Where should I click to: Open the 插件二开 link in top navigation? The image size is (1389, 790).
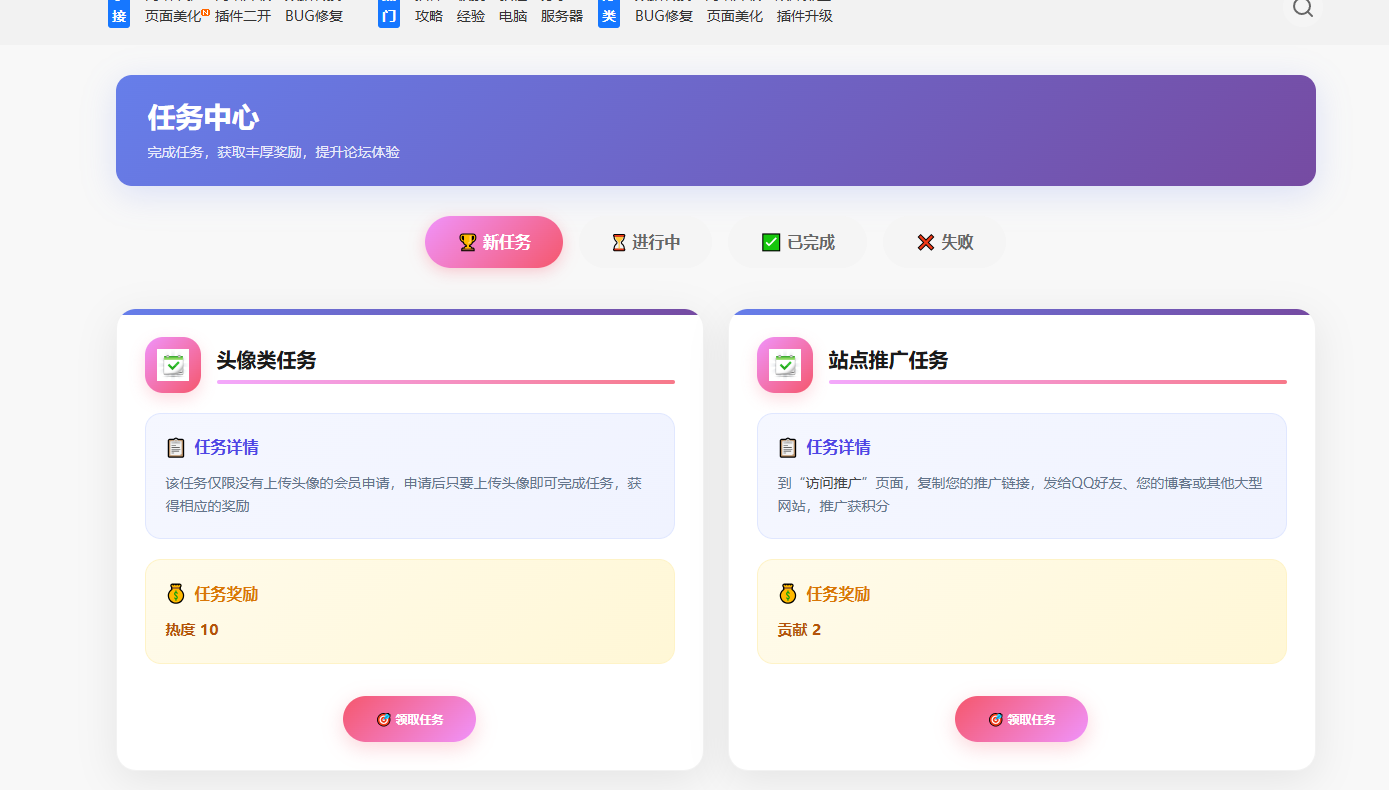(243, 16)
